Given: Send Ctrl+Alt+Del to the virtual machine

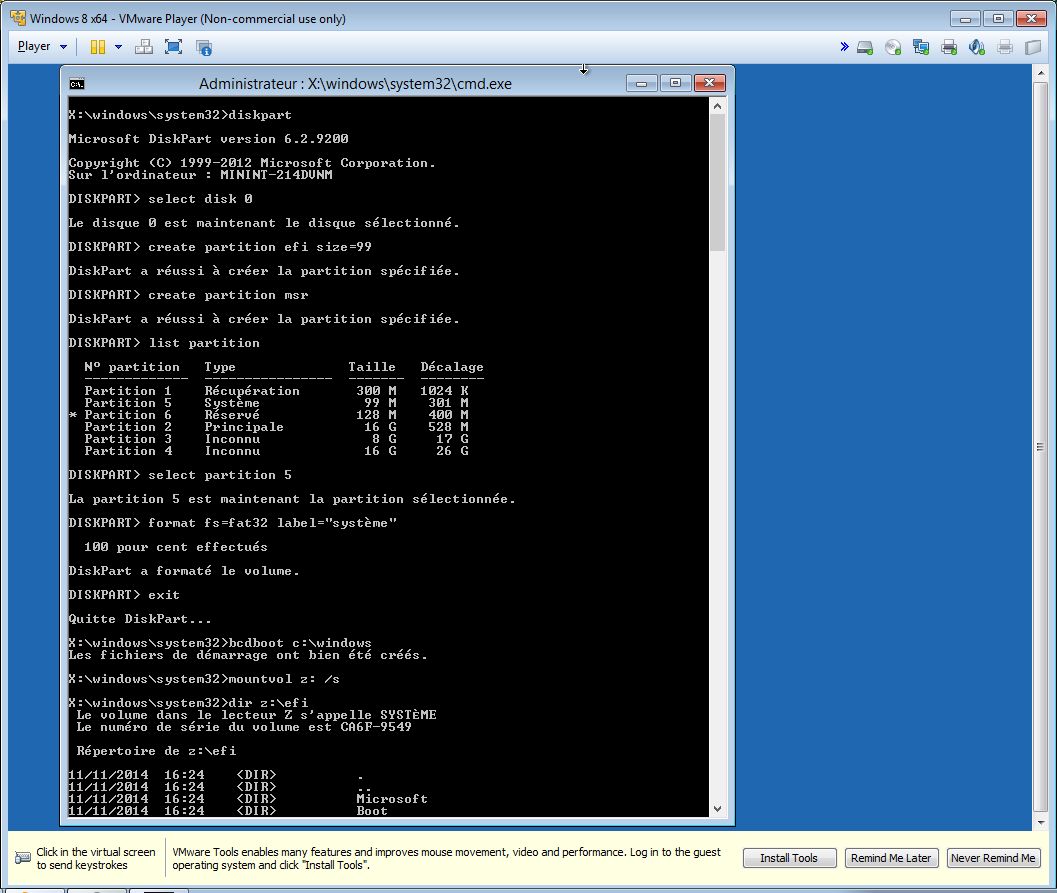Looking at the screenshot, I should tap(144, 47).
